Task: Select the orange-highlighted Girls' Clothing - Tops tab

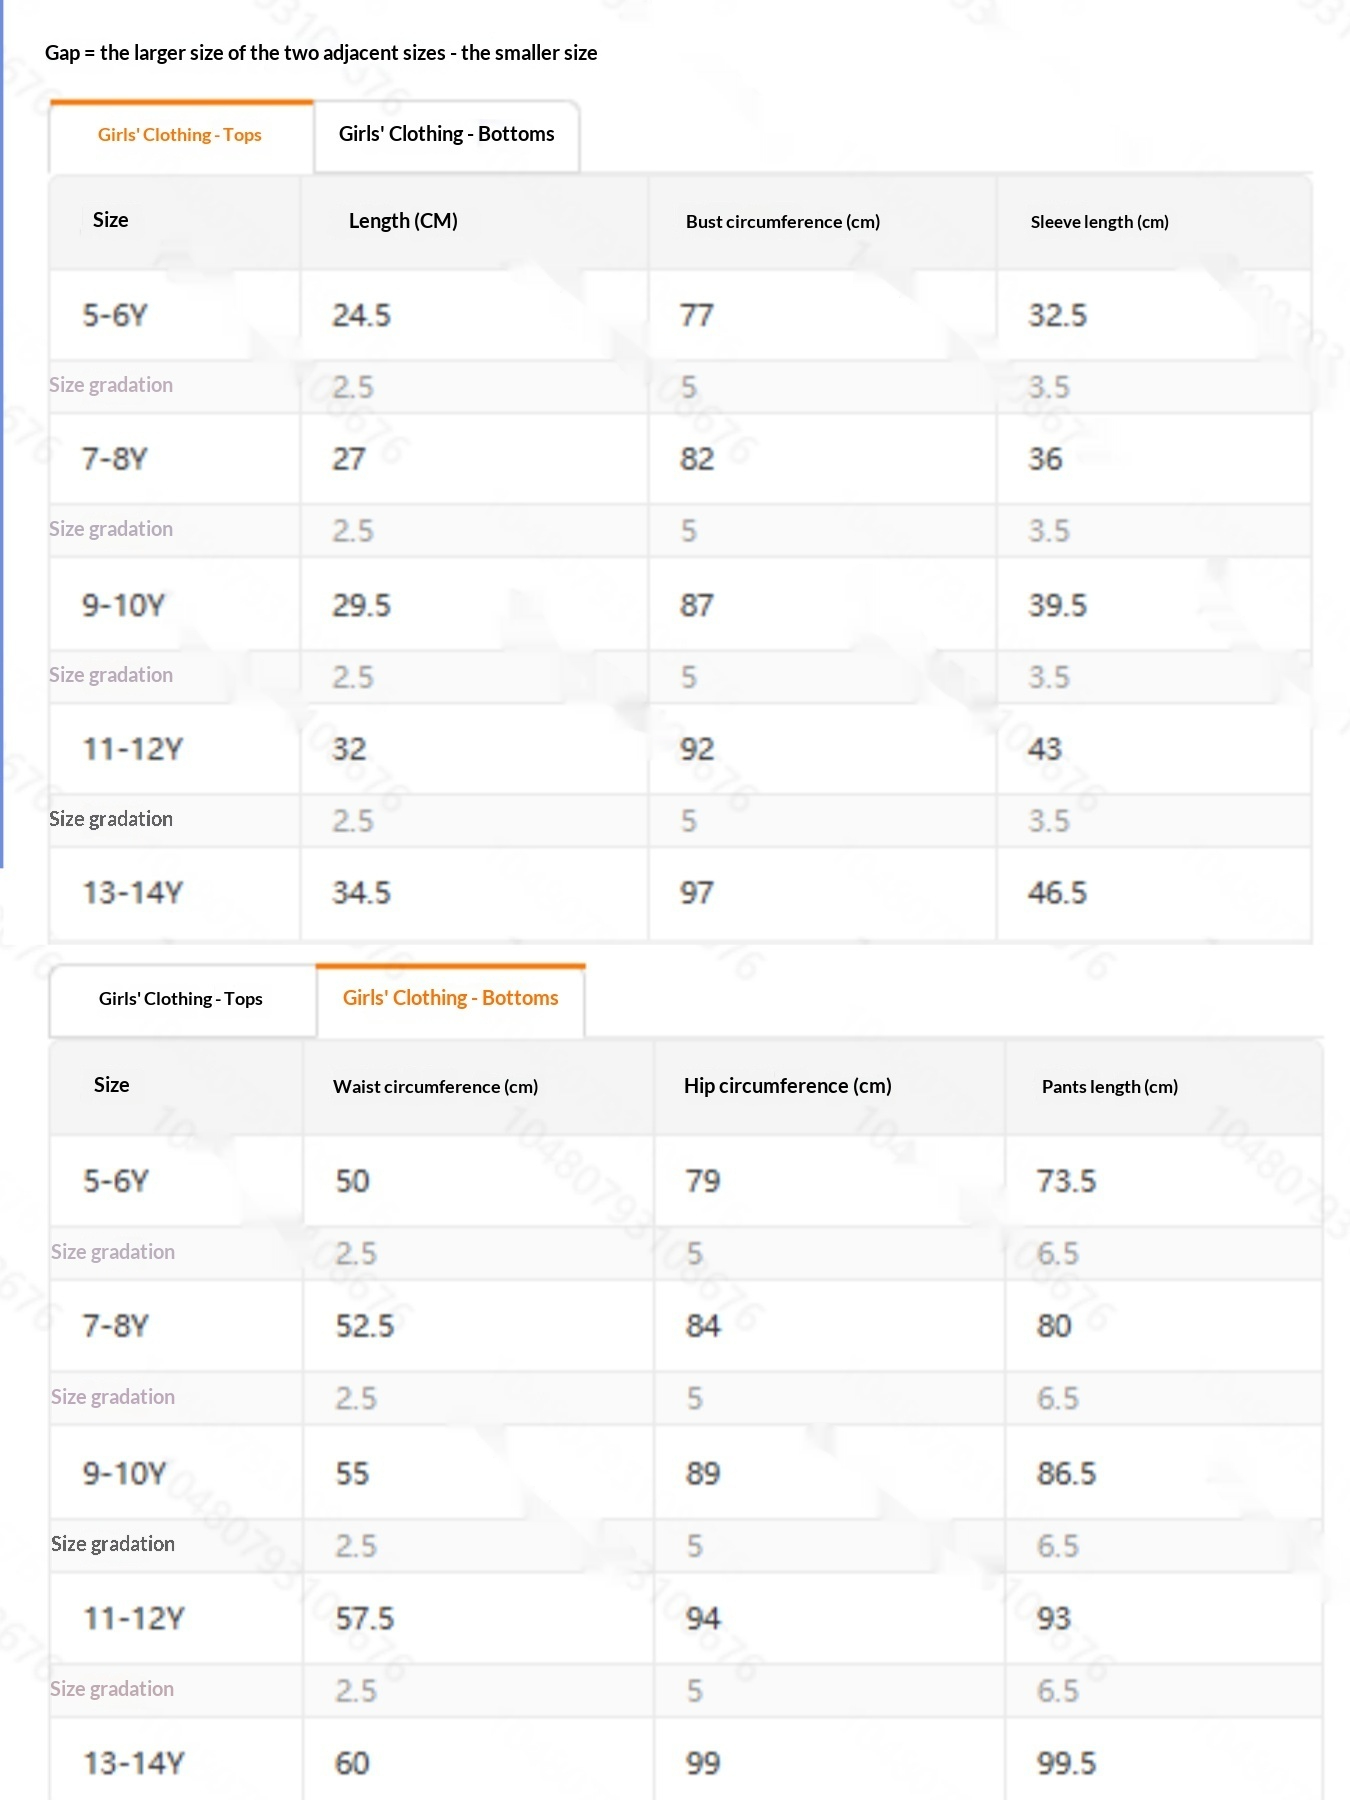Action: tap(180, 135)
